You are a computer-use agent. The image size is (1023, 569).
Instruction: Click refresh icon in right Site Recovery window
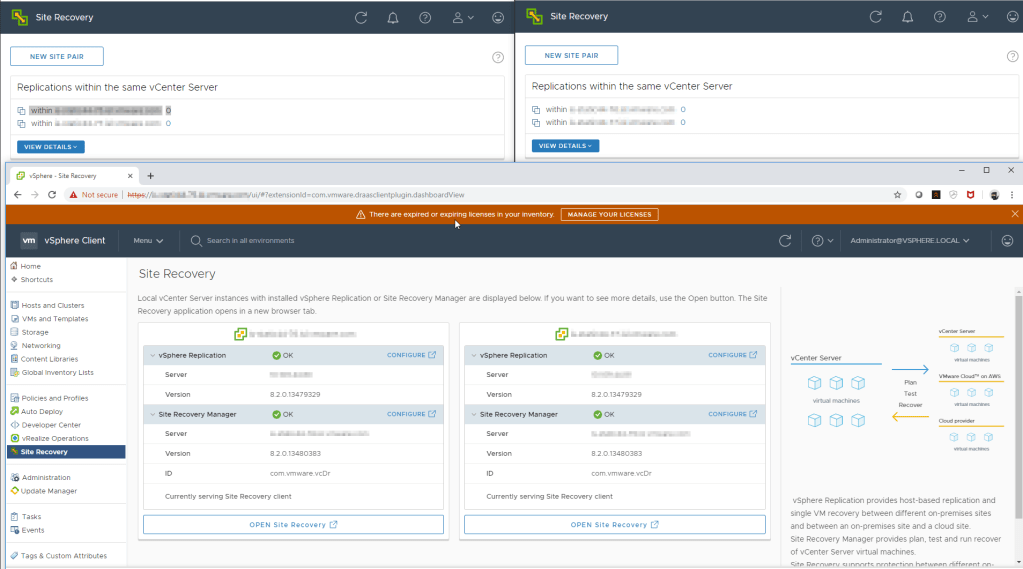coord(876,17)
